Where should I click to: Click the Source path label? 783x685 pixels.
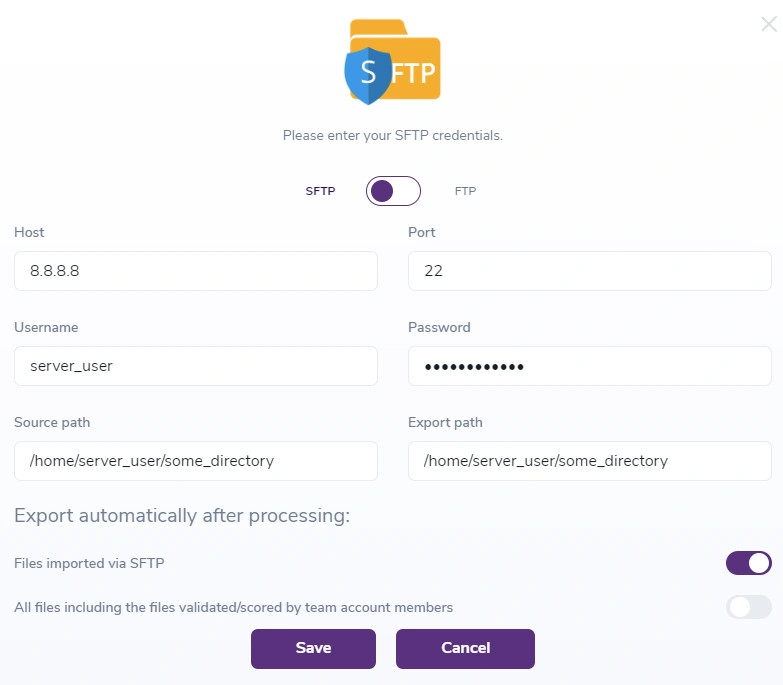pos(52,422)
